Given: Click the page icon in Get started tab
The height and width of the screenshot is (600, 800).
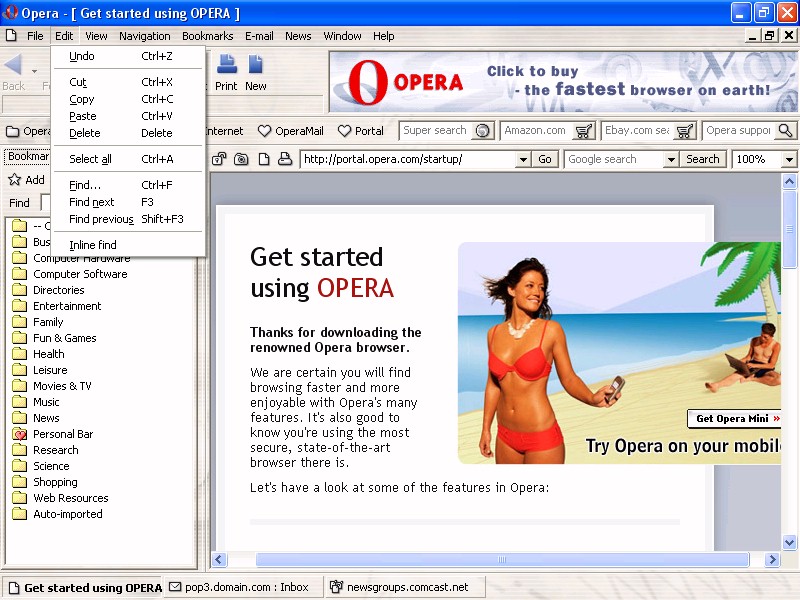Looking at the screenshot, I should tap(14, 588).
